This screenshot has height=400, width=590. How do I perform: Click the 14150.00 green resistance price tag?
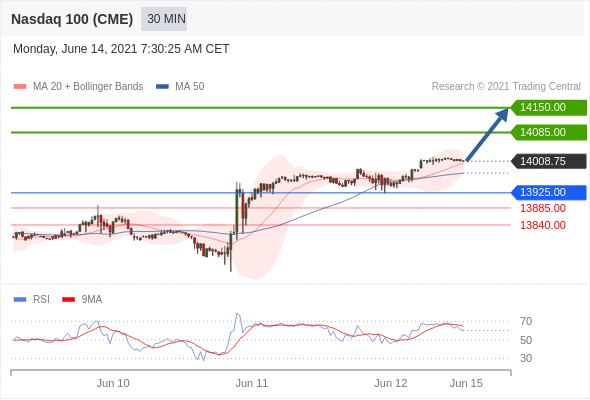[549, 107]
